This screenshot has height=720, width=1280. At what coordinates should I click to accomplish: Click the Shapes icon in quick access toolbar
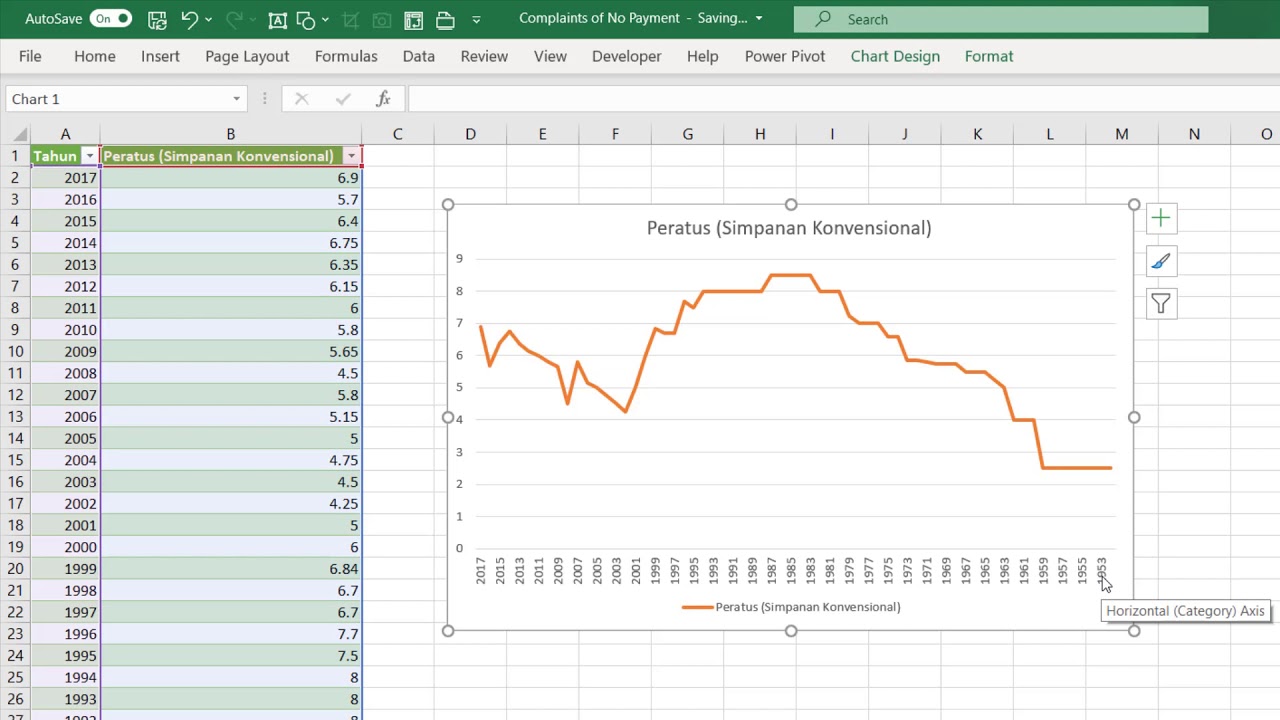pyautogui.click(x=307, y=19)
